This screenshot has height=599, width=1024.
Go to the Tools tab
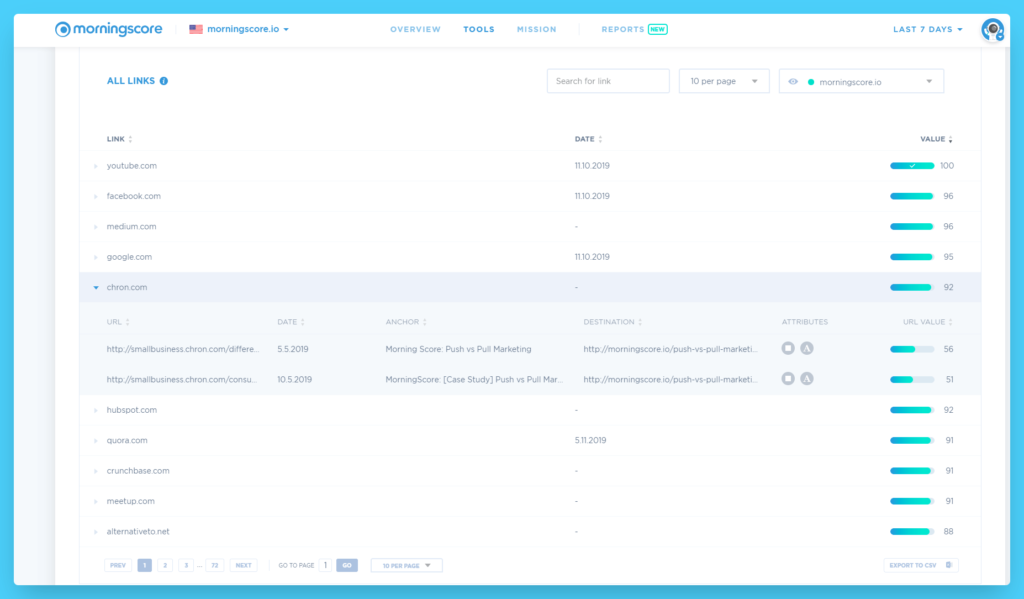(479, 29)
